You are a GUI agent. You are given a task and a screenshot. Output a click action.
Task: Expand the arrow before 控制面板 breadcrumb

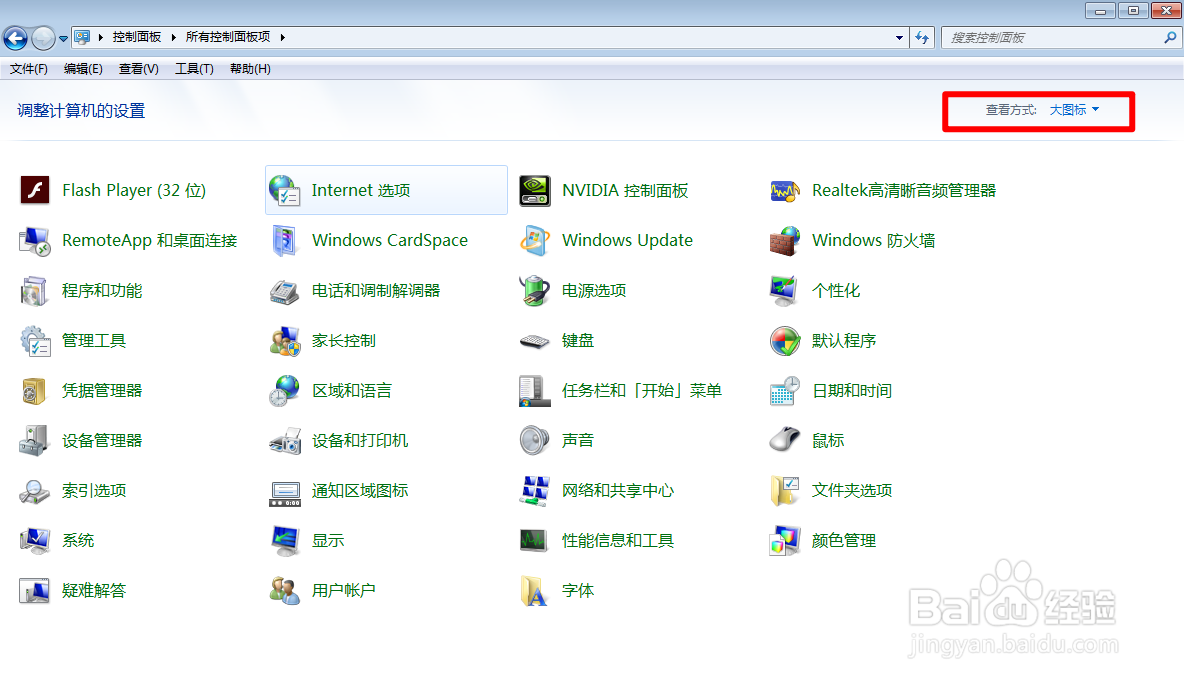tap(100, 37)
